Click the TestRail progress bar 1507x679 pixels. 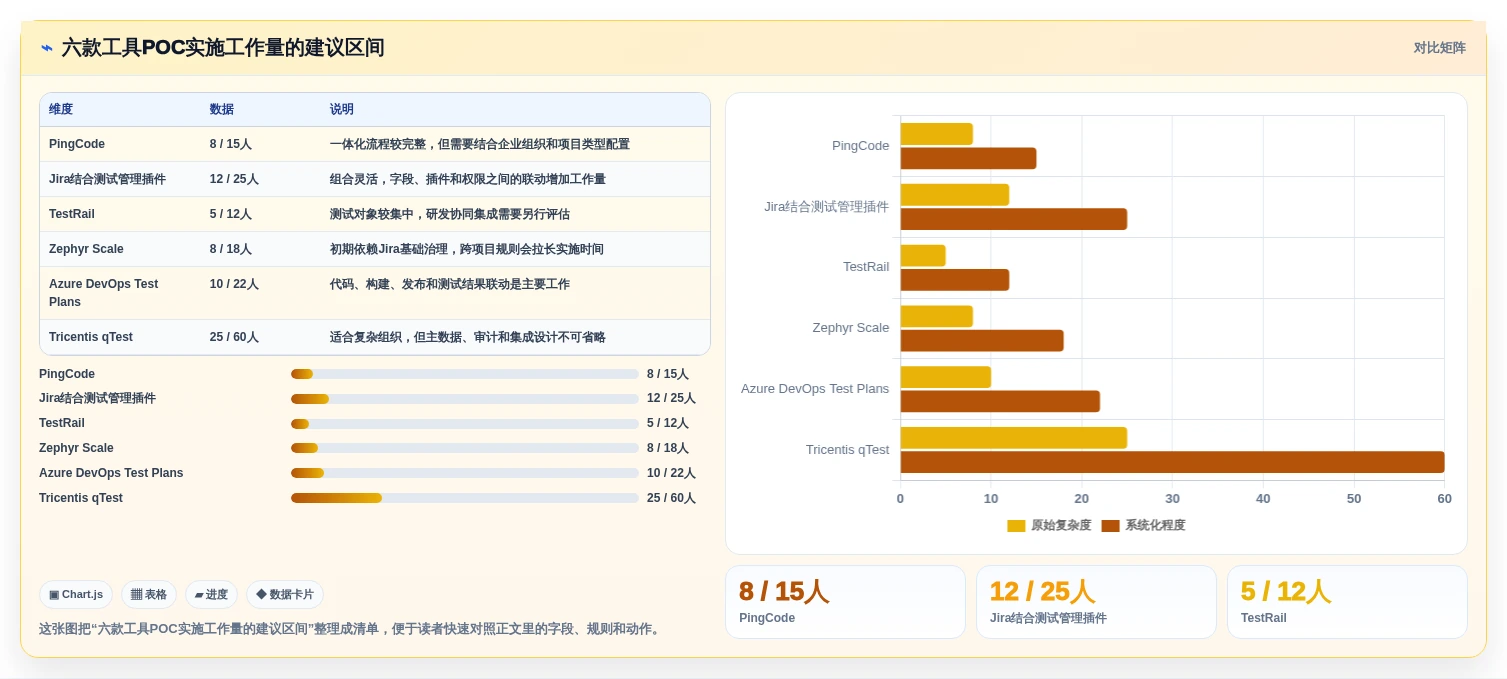pyautogui.click(x=465, y=424)
